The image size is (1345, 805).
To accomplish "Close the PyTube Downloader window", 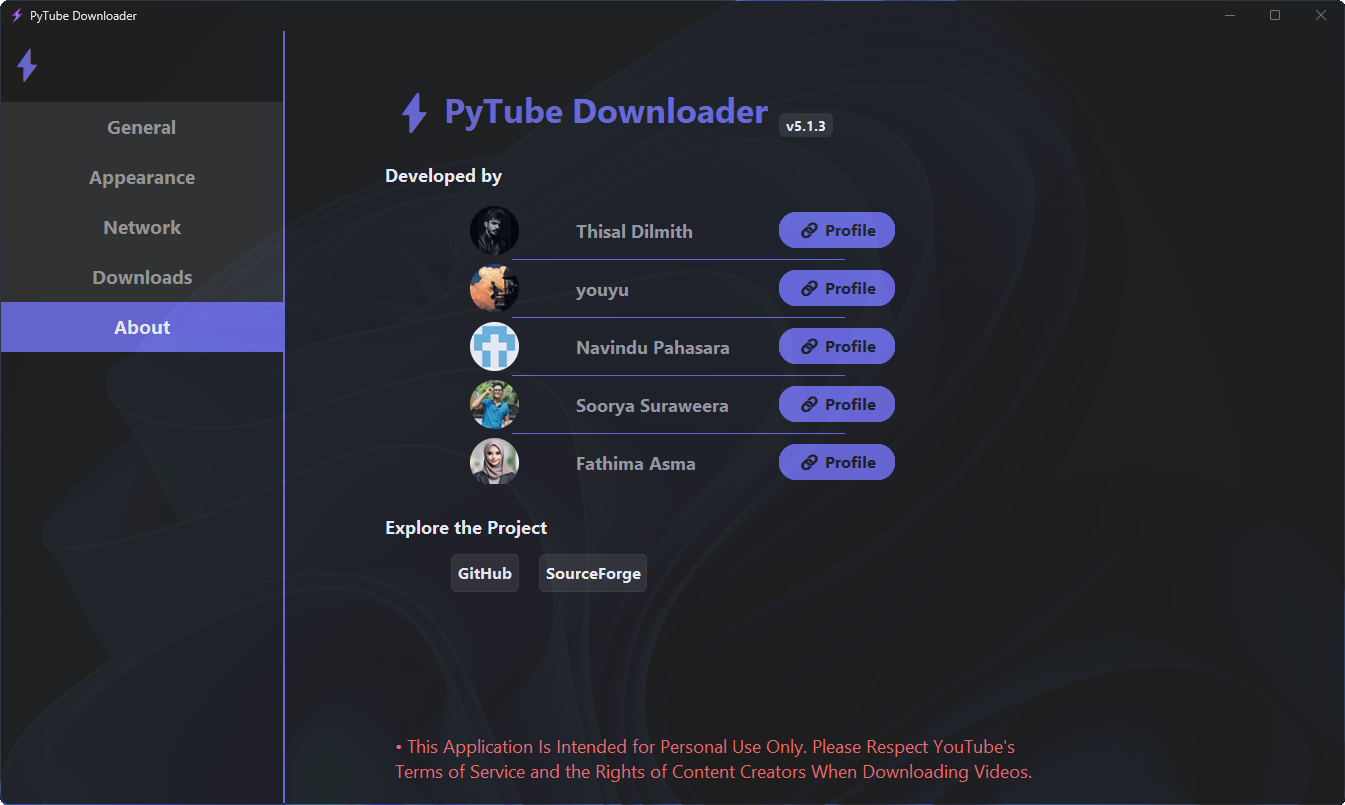I will 1321,15.
